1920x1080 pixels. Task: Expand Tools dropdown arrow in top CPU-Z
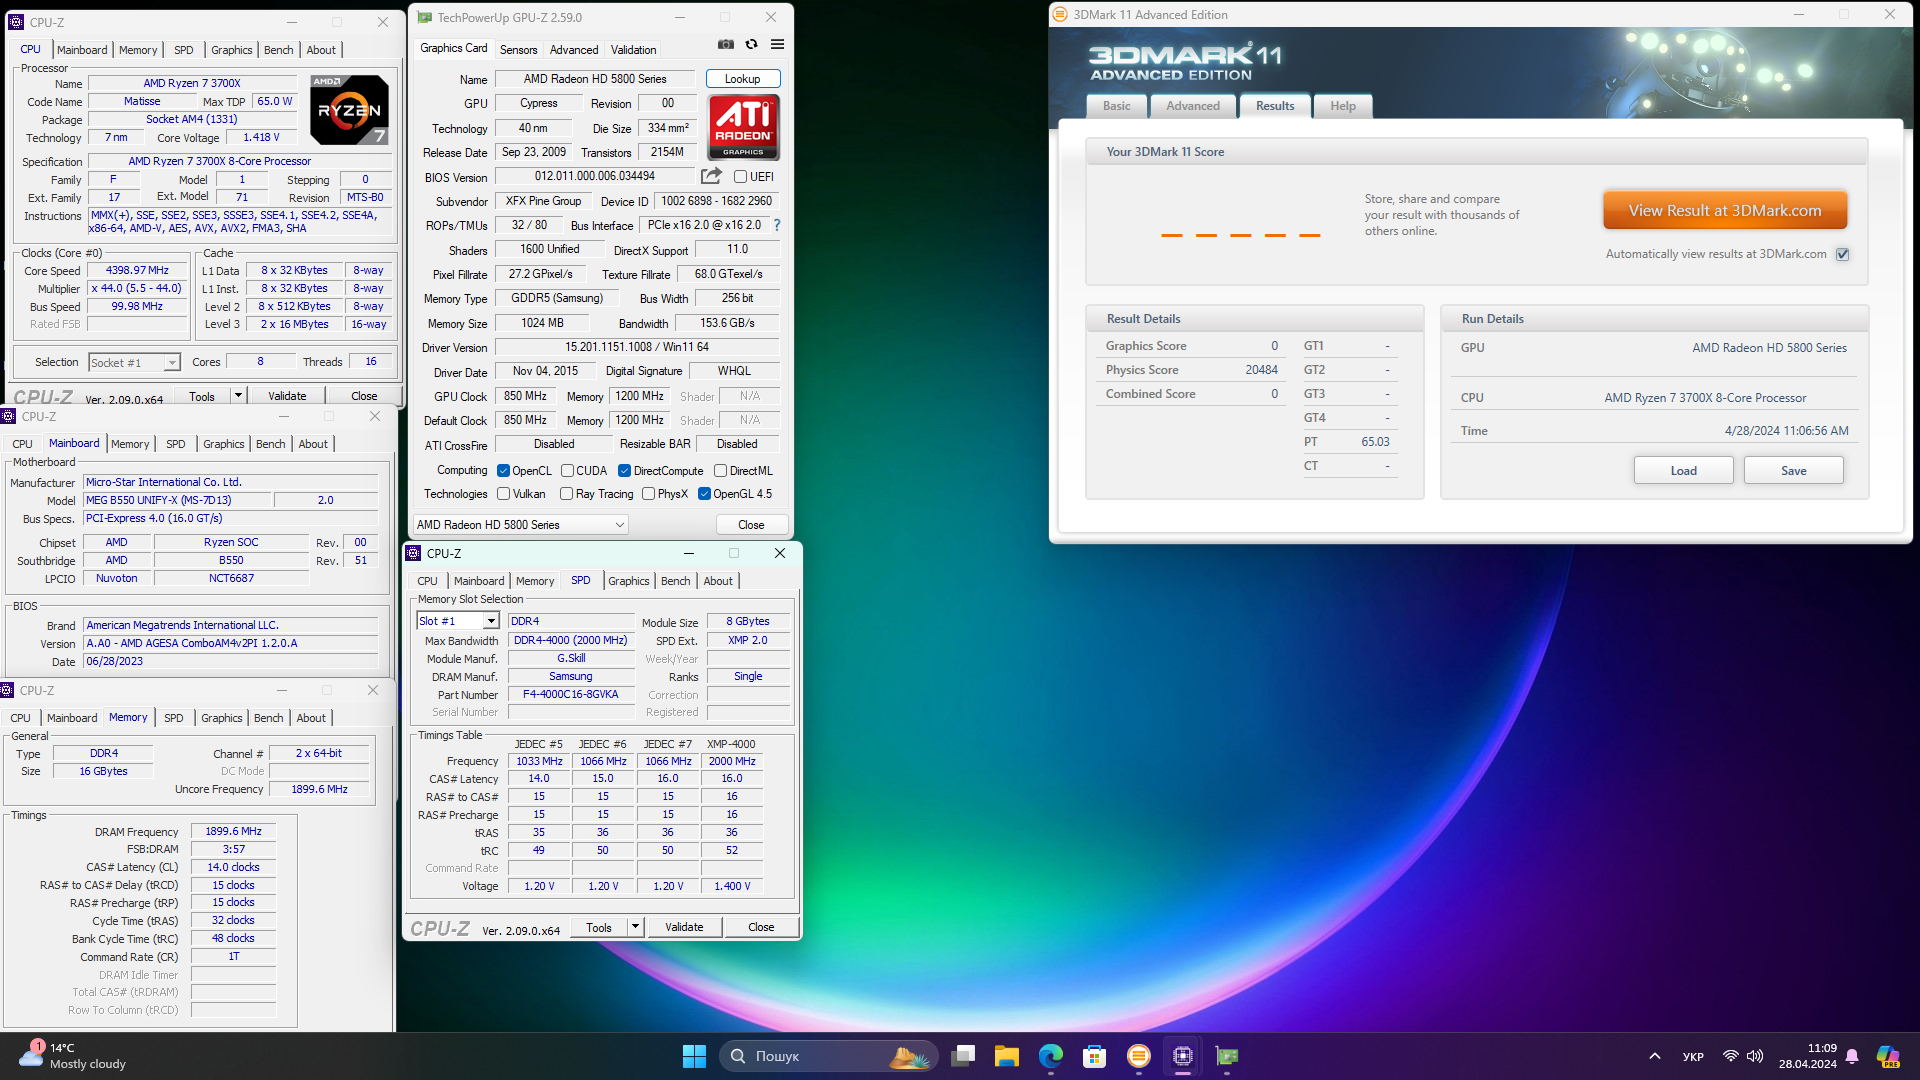coord(238,396)
